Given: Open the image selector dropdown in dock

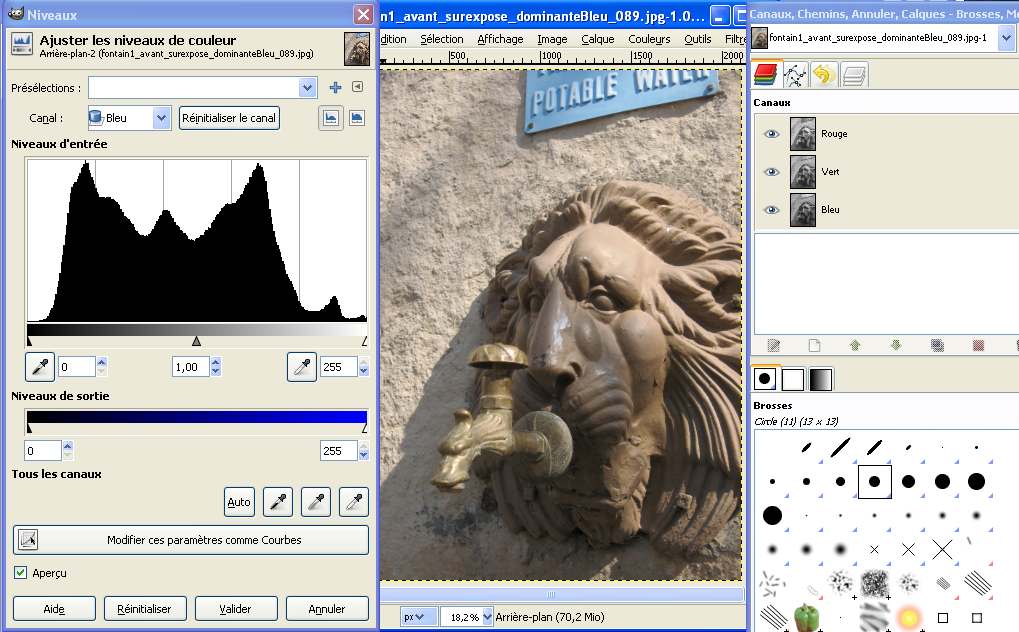Looking at the screenshot, I should [1006, 38].
